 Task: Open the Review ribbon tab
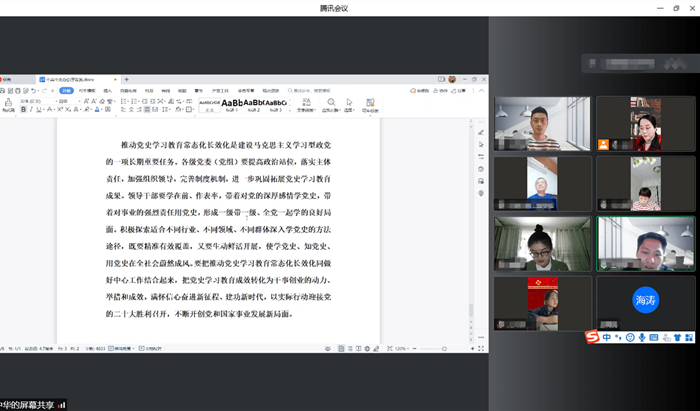pyautogui.click(x=166, y=91)
